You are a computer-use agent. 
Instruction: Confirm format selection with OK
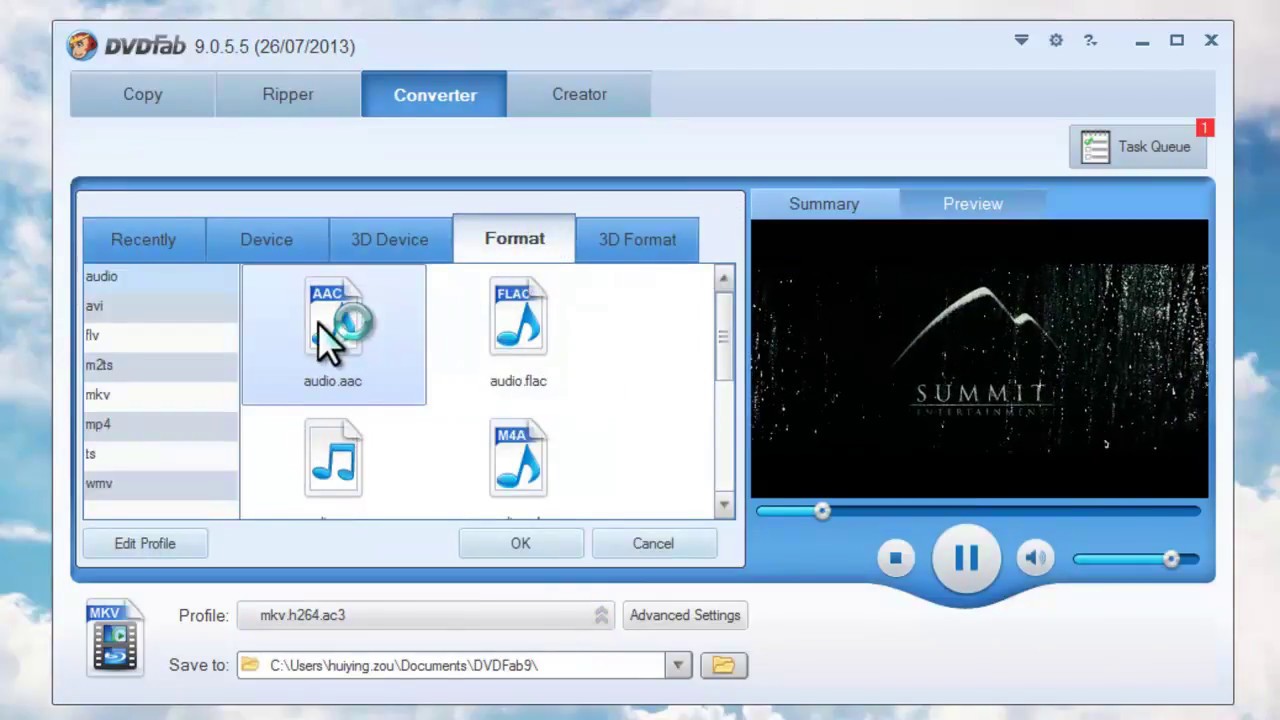521,543
